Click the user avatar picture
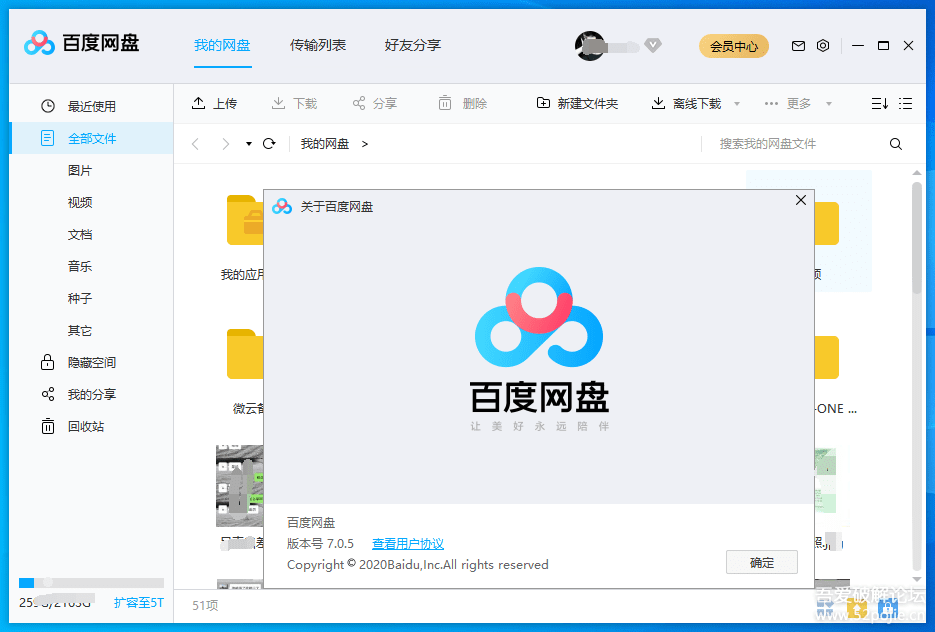 pyautogui.click(x=589, y=46)
